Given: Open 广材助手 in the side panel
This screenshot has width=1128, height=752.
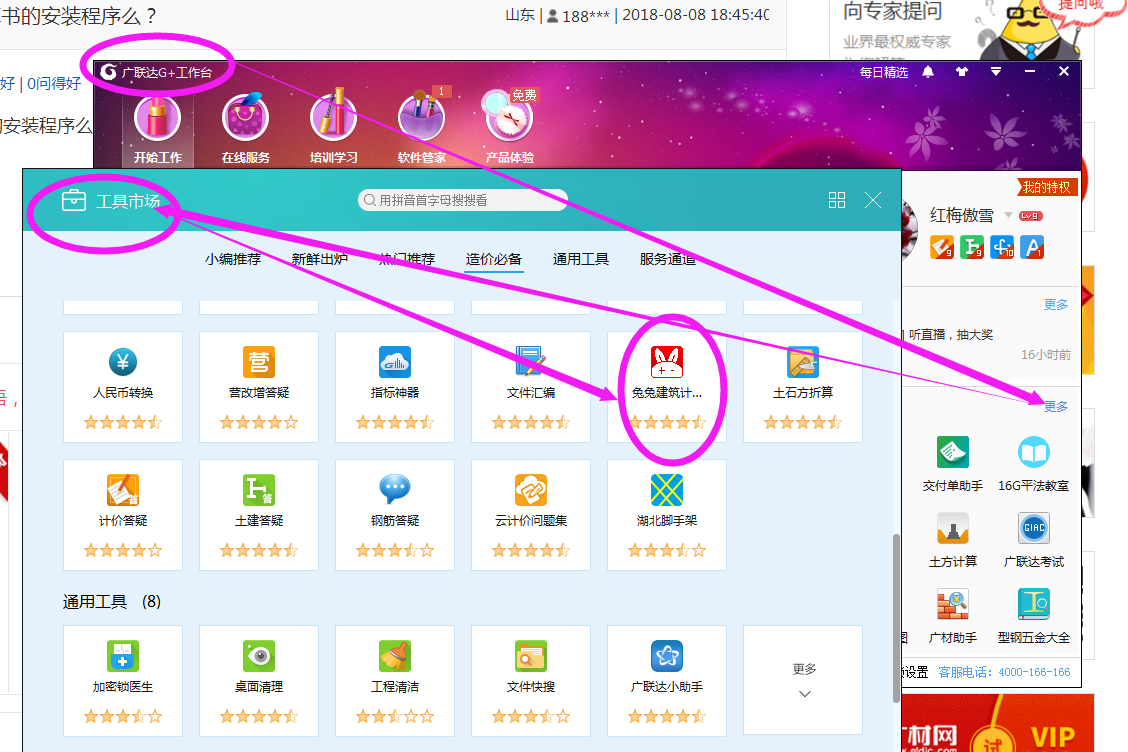Looking at the screenshot, I should coord(952,616).
